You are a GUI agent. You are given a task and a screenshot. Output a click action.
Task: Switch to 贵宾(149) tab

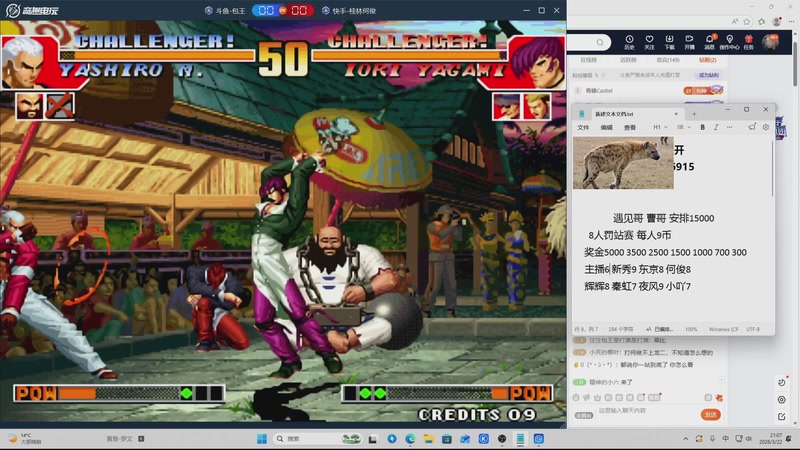point(668,60)
